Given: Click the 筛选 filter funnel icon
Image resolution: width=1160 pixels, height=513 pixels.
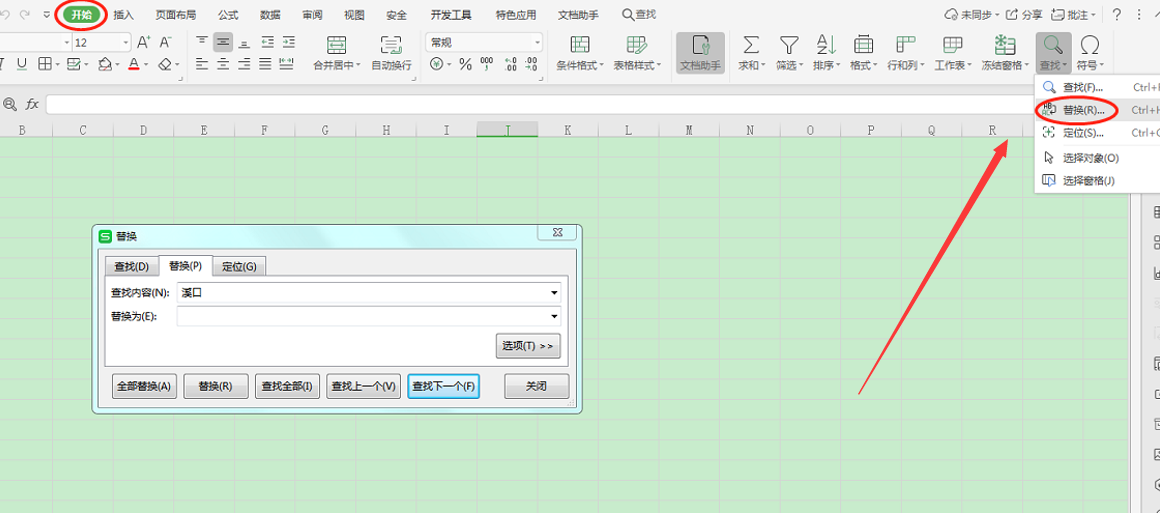Looking at the screenshot, I should (789, 45).
